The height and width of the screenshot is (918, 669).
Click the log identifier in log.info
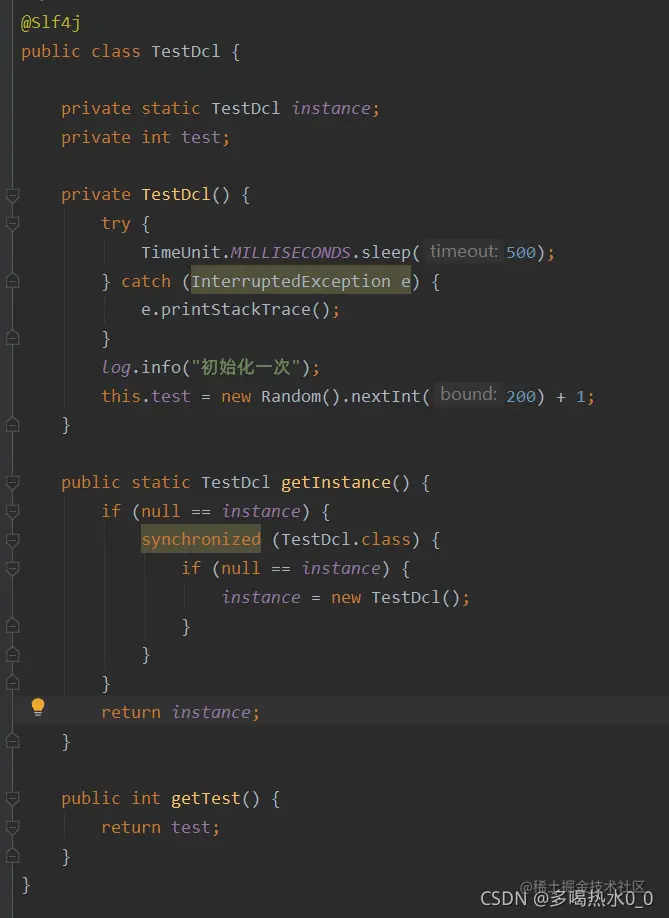point(116,367)
